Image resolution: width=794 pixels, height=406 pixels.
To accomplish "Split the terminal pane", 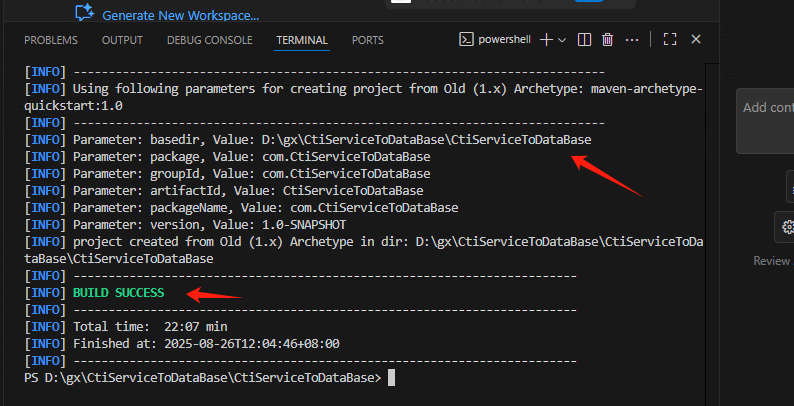I will pyautogui.click(x=585, y=40).
